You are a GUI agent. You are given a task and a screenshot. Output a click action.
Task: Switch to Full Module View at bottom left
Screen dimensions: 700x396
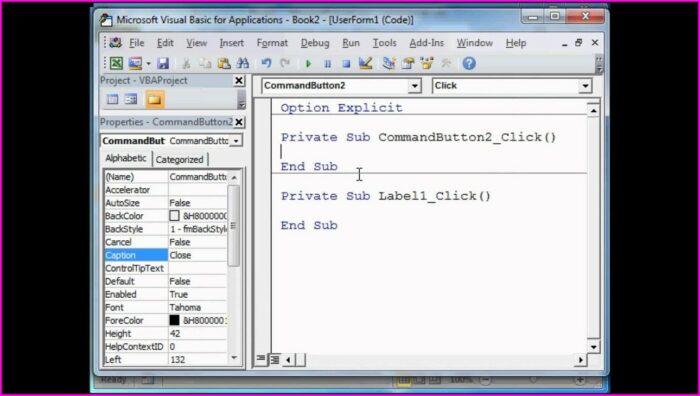pyautogui.click(x=275, y=359)
